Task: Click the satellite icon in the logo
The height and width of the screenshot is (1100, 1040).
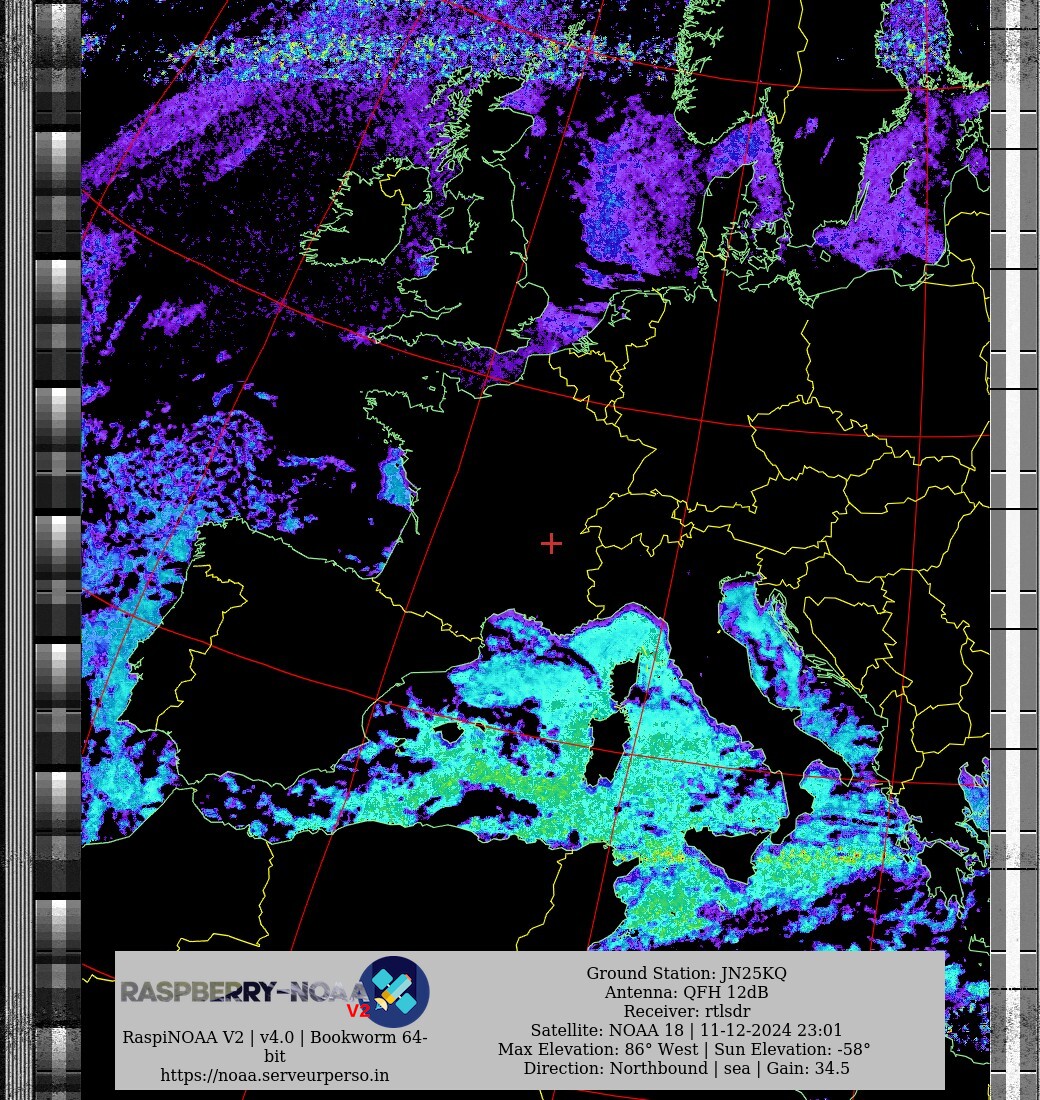Action: pyautogui.click(x=394, y=991)
